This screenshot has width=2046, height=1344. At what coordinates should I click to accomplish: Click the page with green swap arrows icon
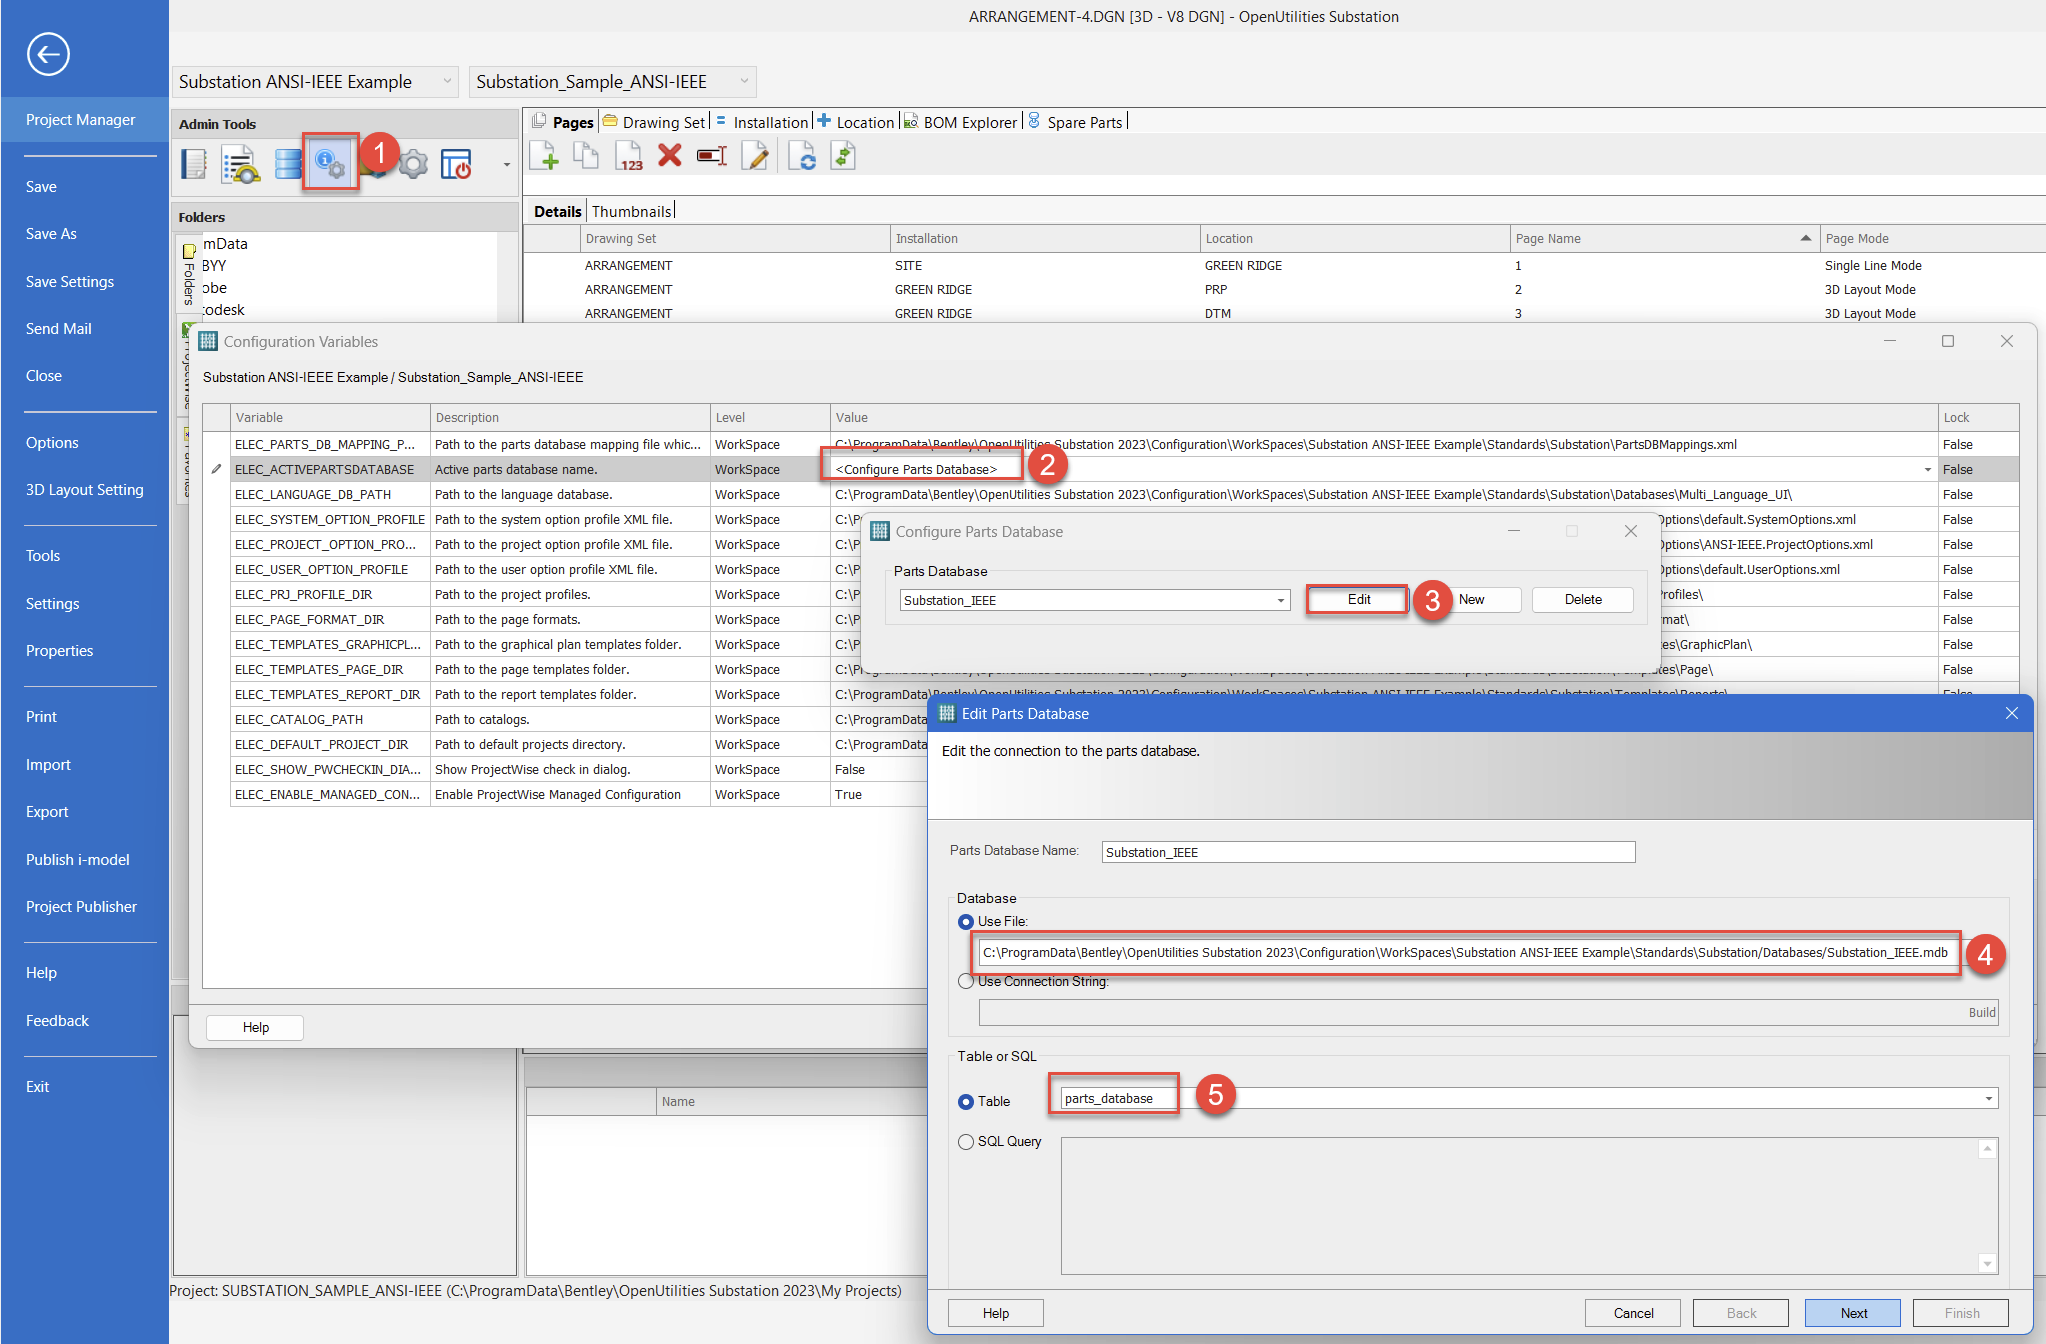tap(843, 156)
